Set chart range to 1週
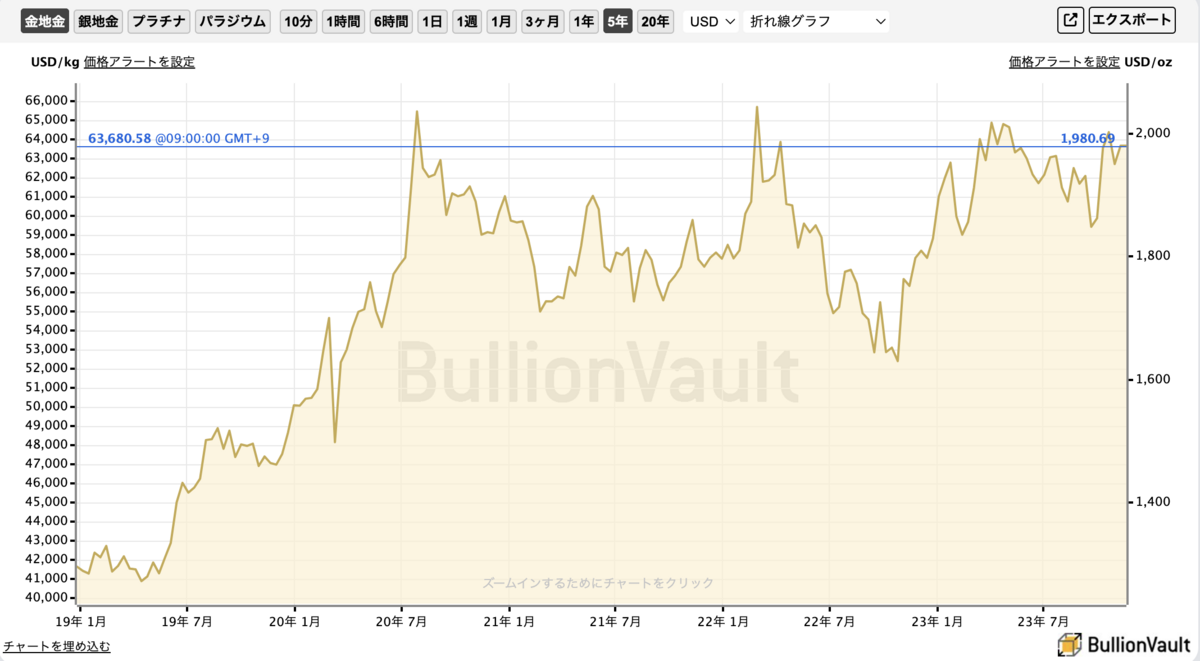 pos(466,21)
